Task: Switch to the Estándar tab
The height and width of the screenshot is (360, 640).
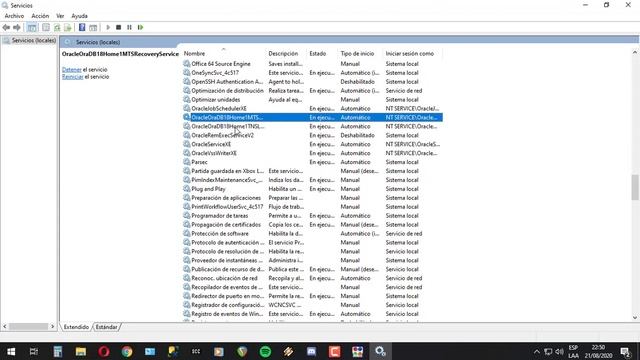Action: pos(107,327)
